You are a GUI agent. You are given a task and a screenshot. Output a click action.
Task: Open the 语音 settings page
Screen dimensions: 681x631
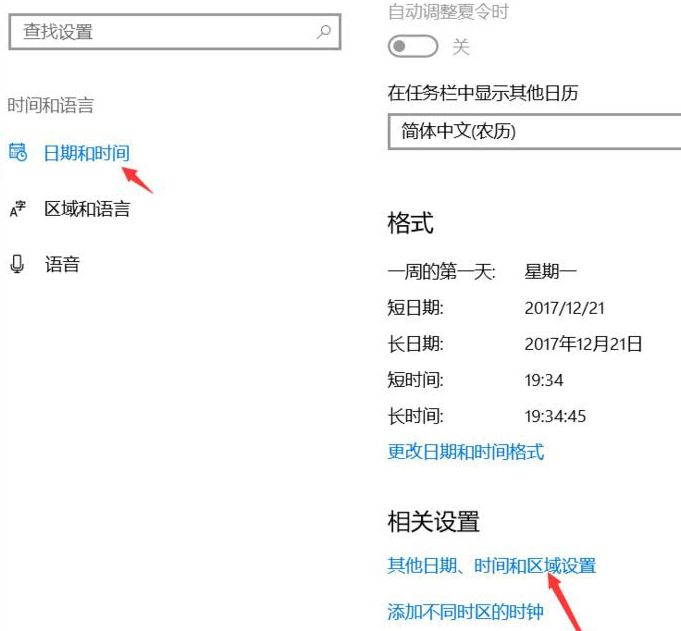pyautogui.click(x=62, y=265)
